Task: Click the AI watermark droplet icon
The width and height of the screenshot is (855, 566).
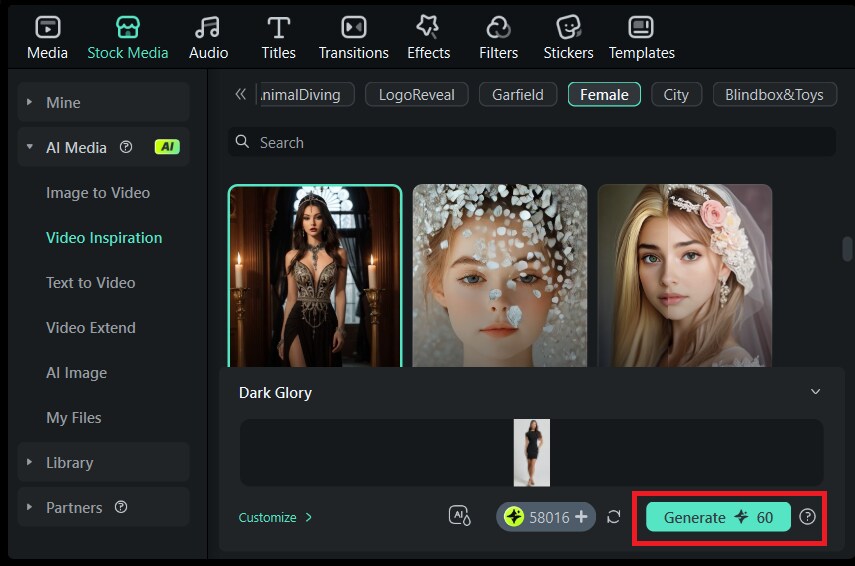Action: coord(460,516)
